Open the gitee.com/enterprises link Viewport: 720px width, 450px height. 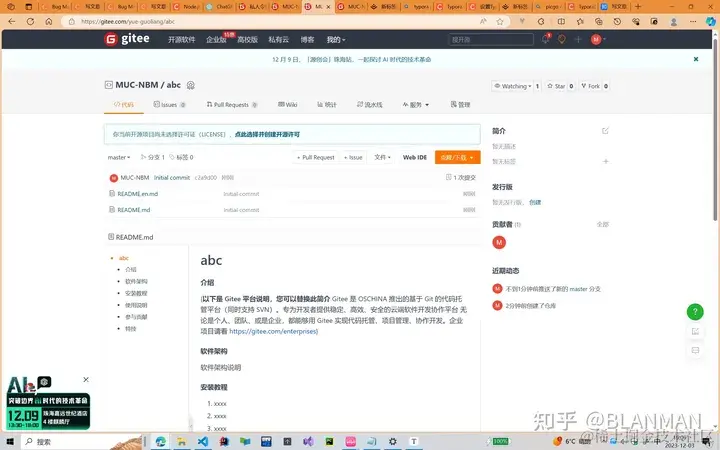(273, 331)
